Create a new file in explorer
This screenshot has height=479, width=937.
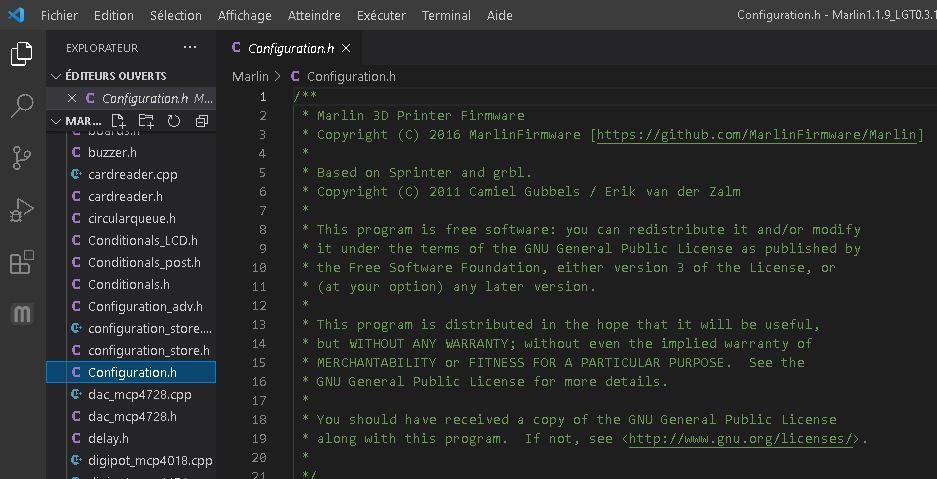(118, 121)
